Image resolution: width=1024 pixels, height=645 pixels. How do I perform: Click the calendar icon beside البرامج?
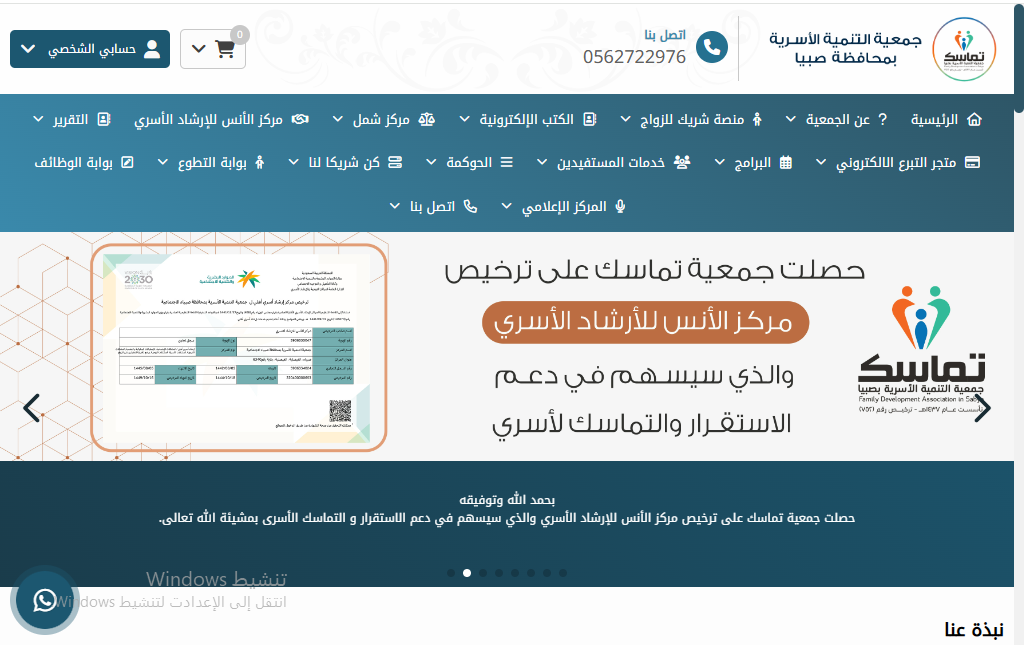click(786, 163)
